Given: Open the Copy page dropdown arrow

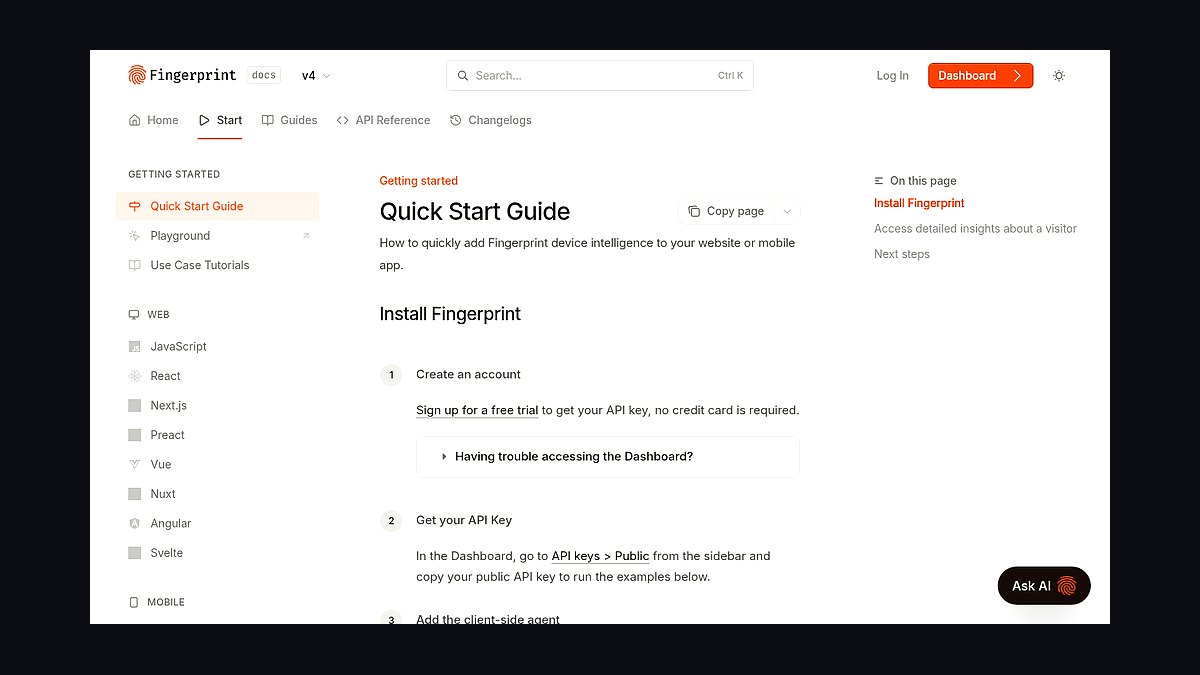Looking at the screenshot, I should (x=787, y=211).
